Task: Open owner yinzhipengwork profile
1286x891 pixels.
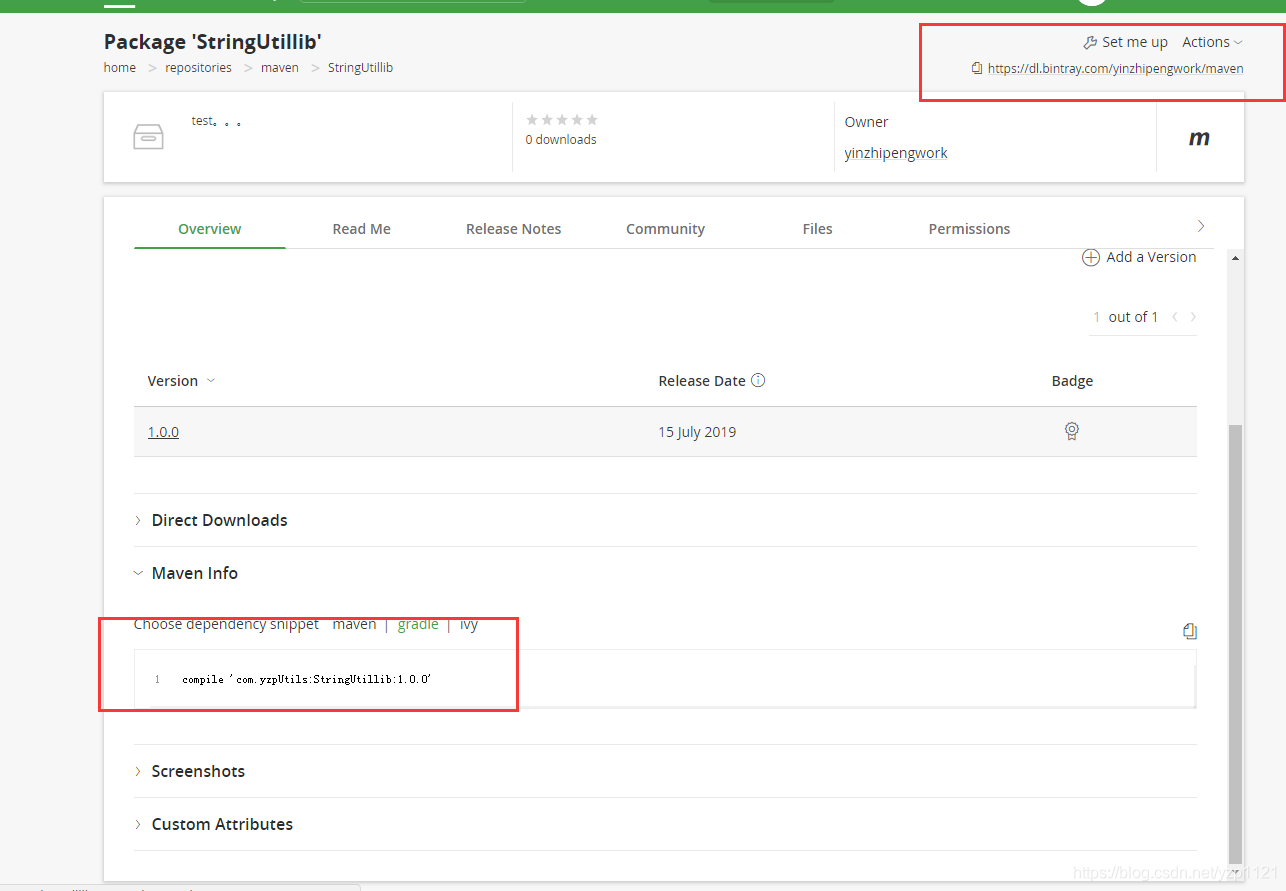Action: click(x=896, y=153)
